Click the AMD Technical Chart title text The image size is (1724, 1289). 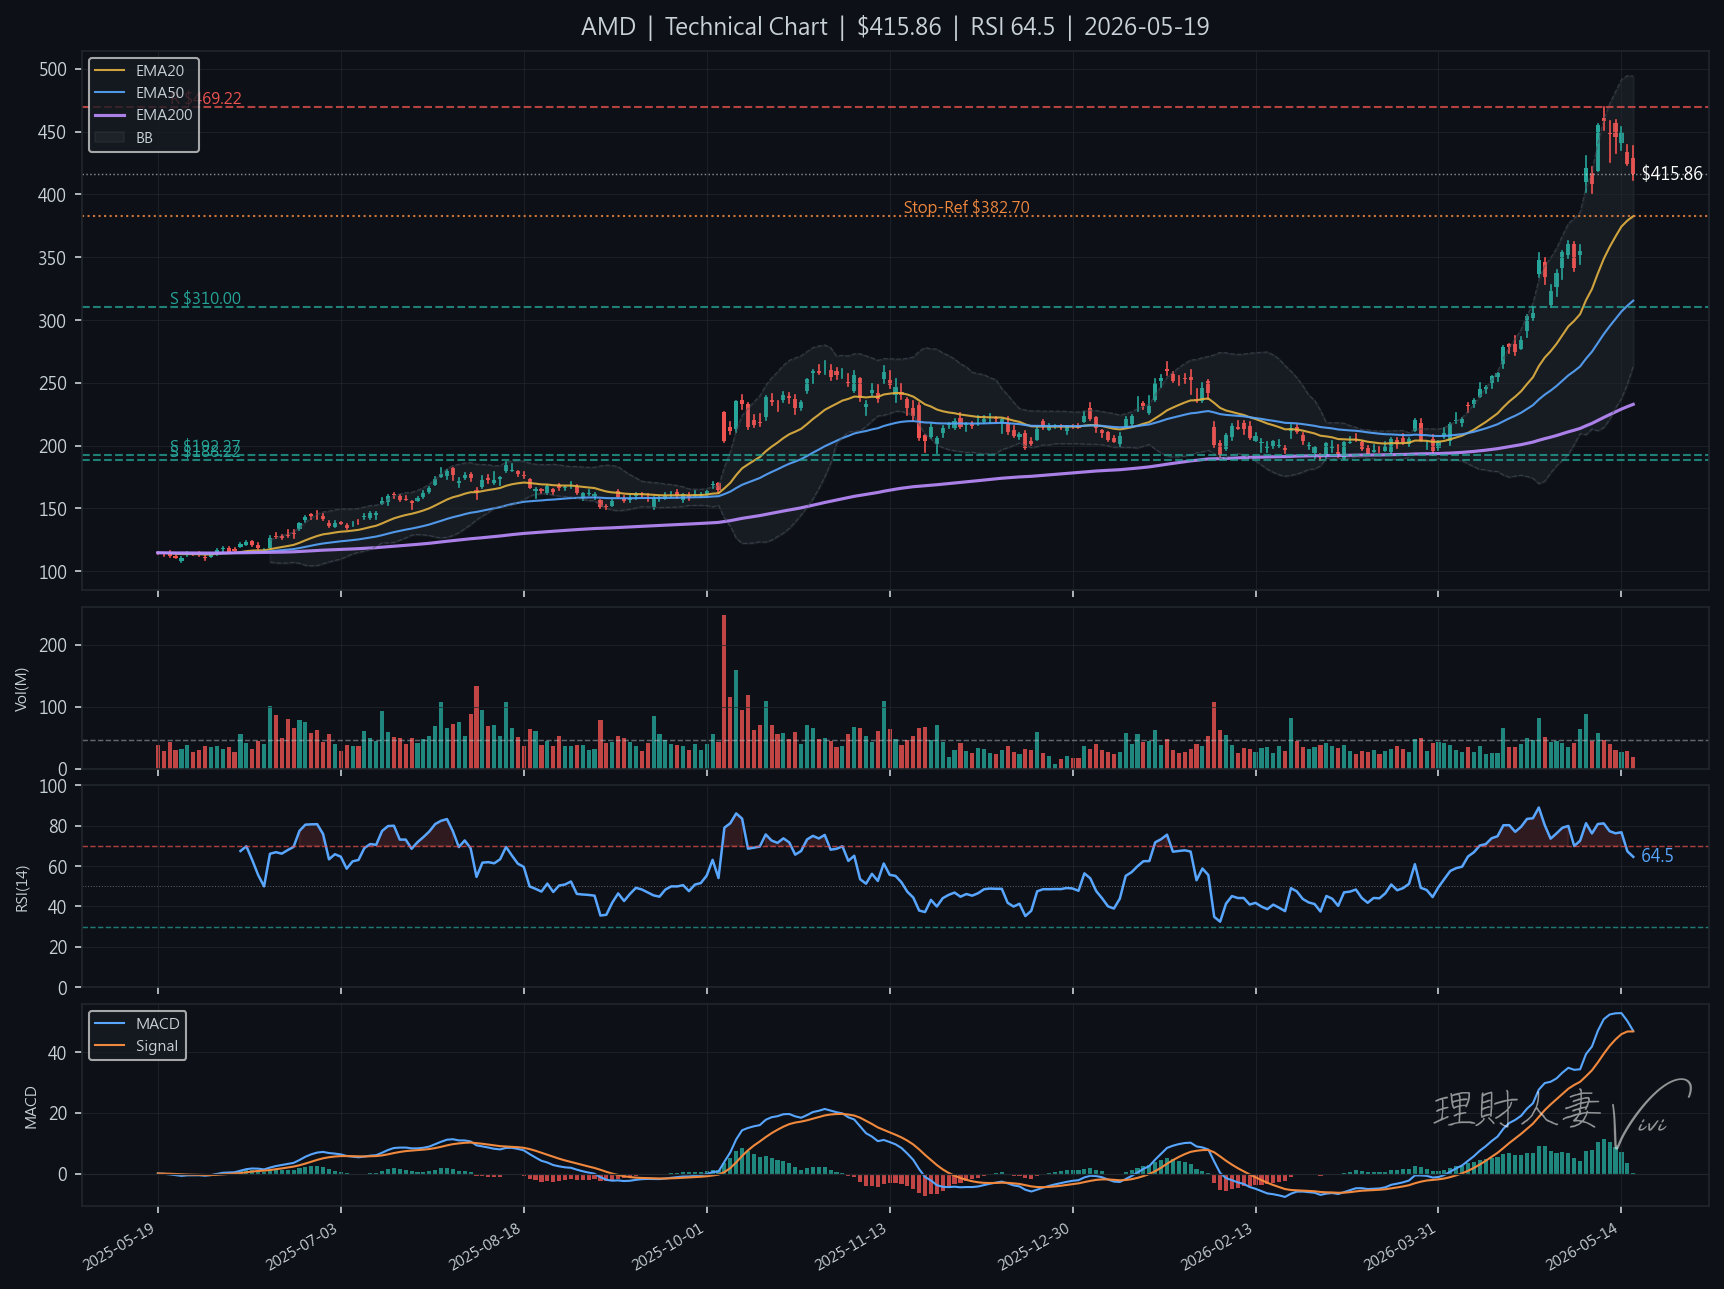[x=895, y=27]
